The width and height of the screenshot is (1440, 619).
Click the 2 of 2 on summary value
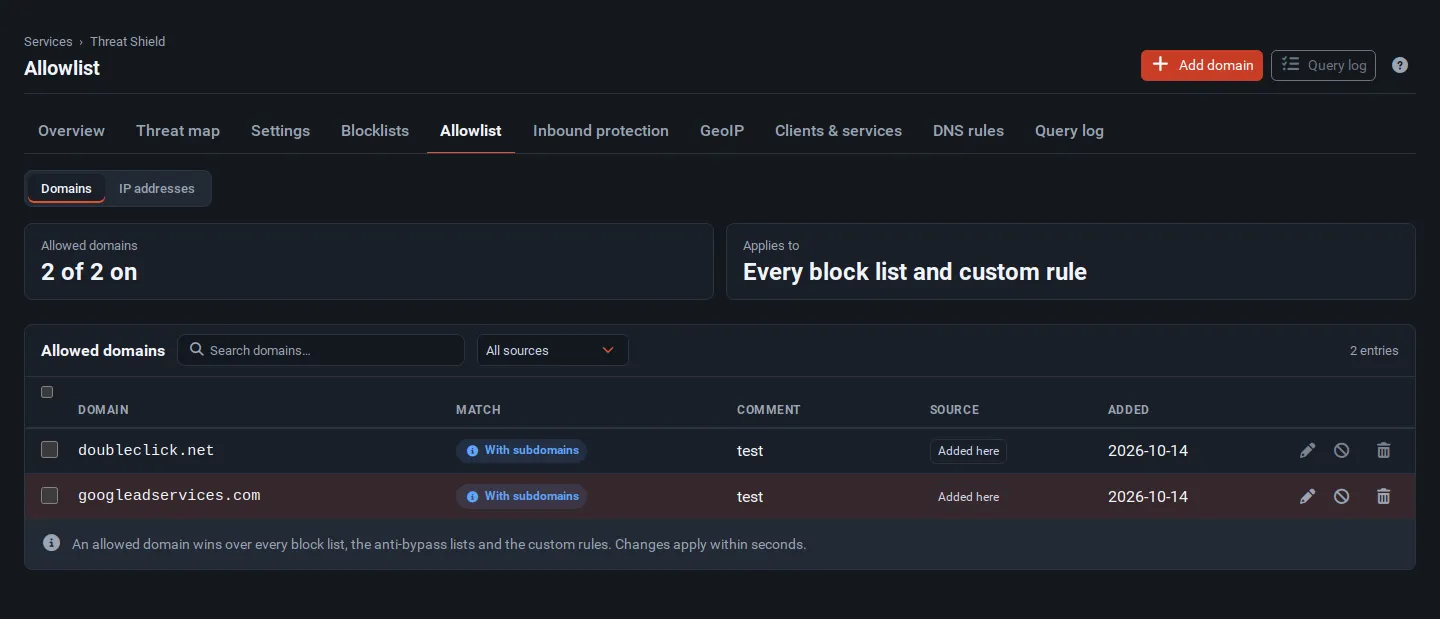[x=89, y=272]
